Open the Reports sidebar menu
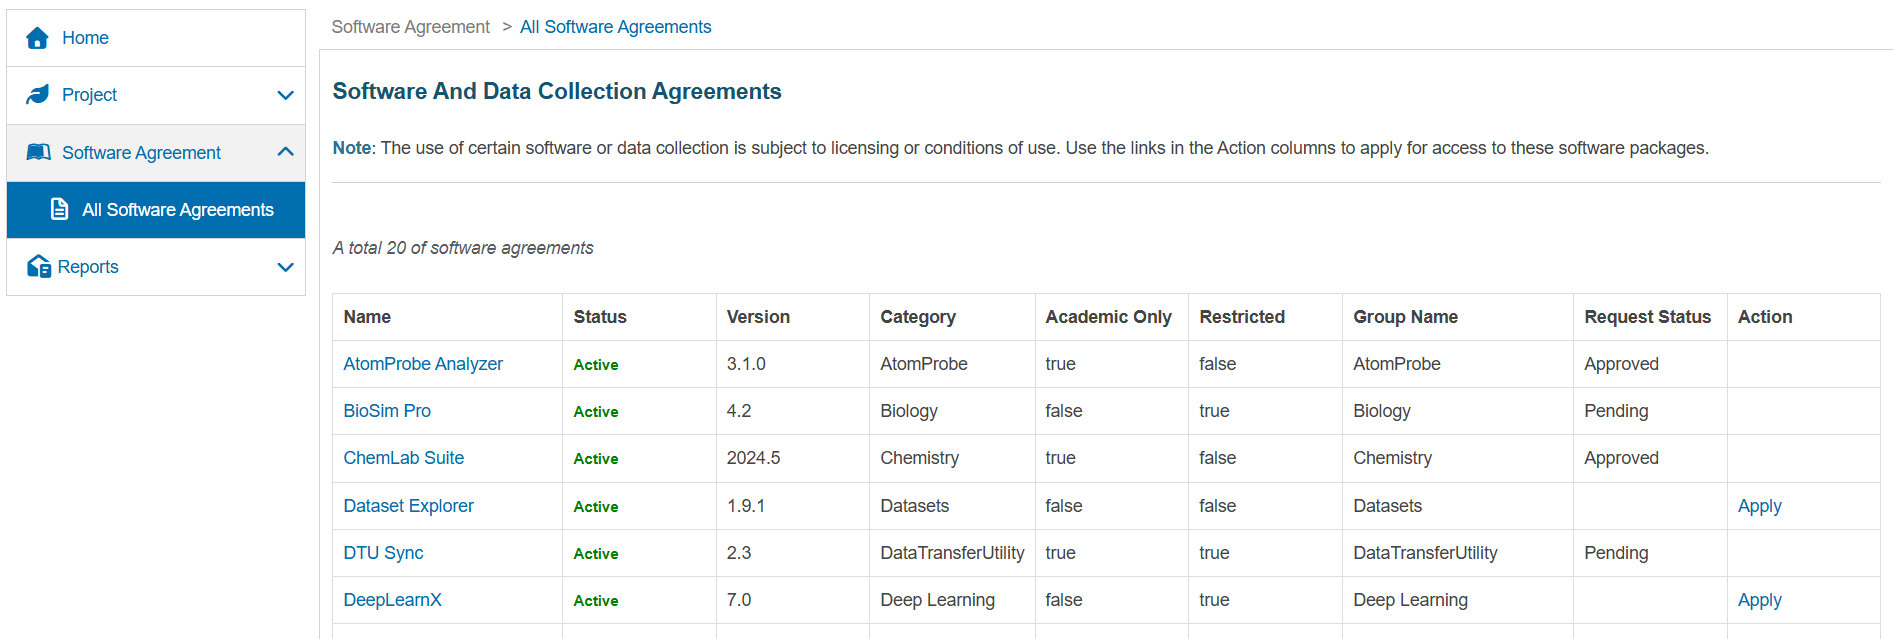 tap(88, 267)
